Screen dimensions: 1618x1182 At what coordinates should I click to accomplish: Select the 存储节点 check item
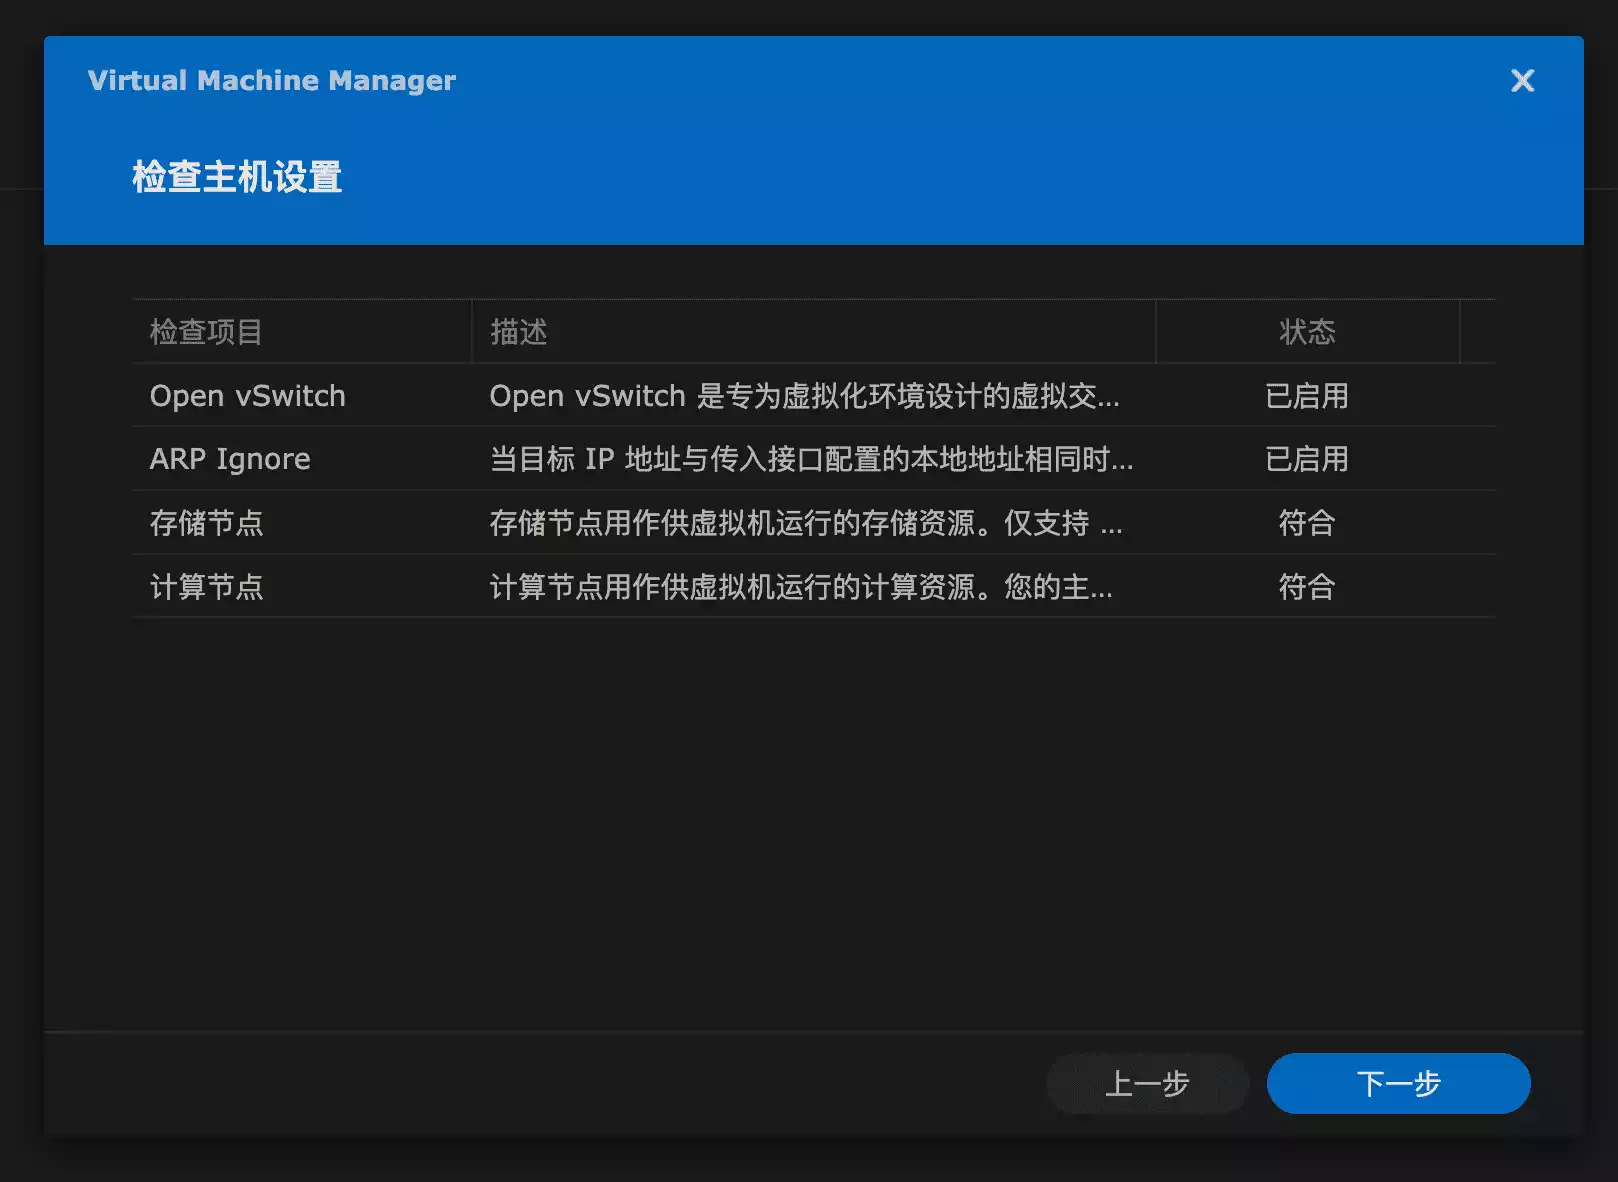point(206,523)
